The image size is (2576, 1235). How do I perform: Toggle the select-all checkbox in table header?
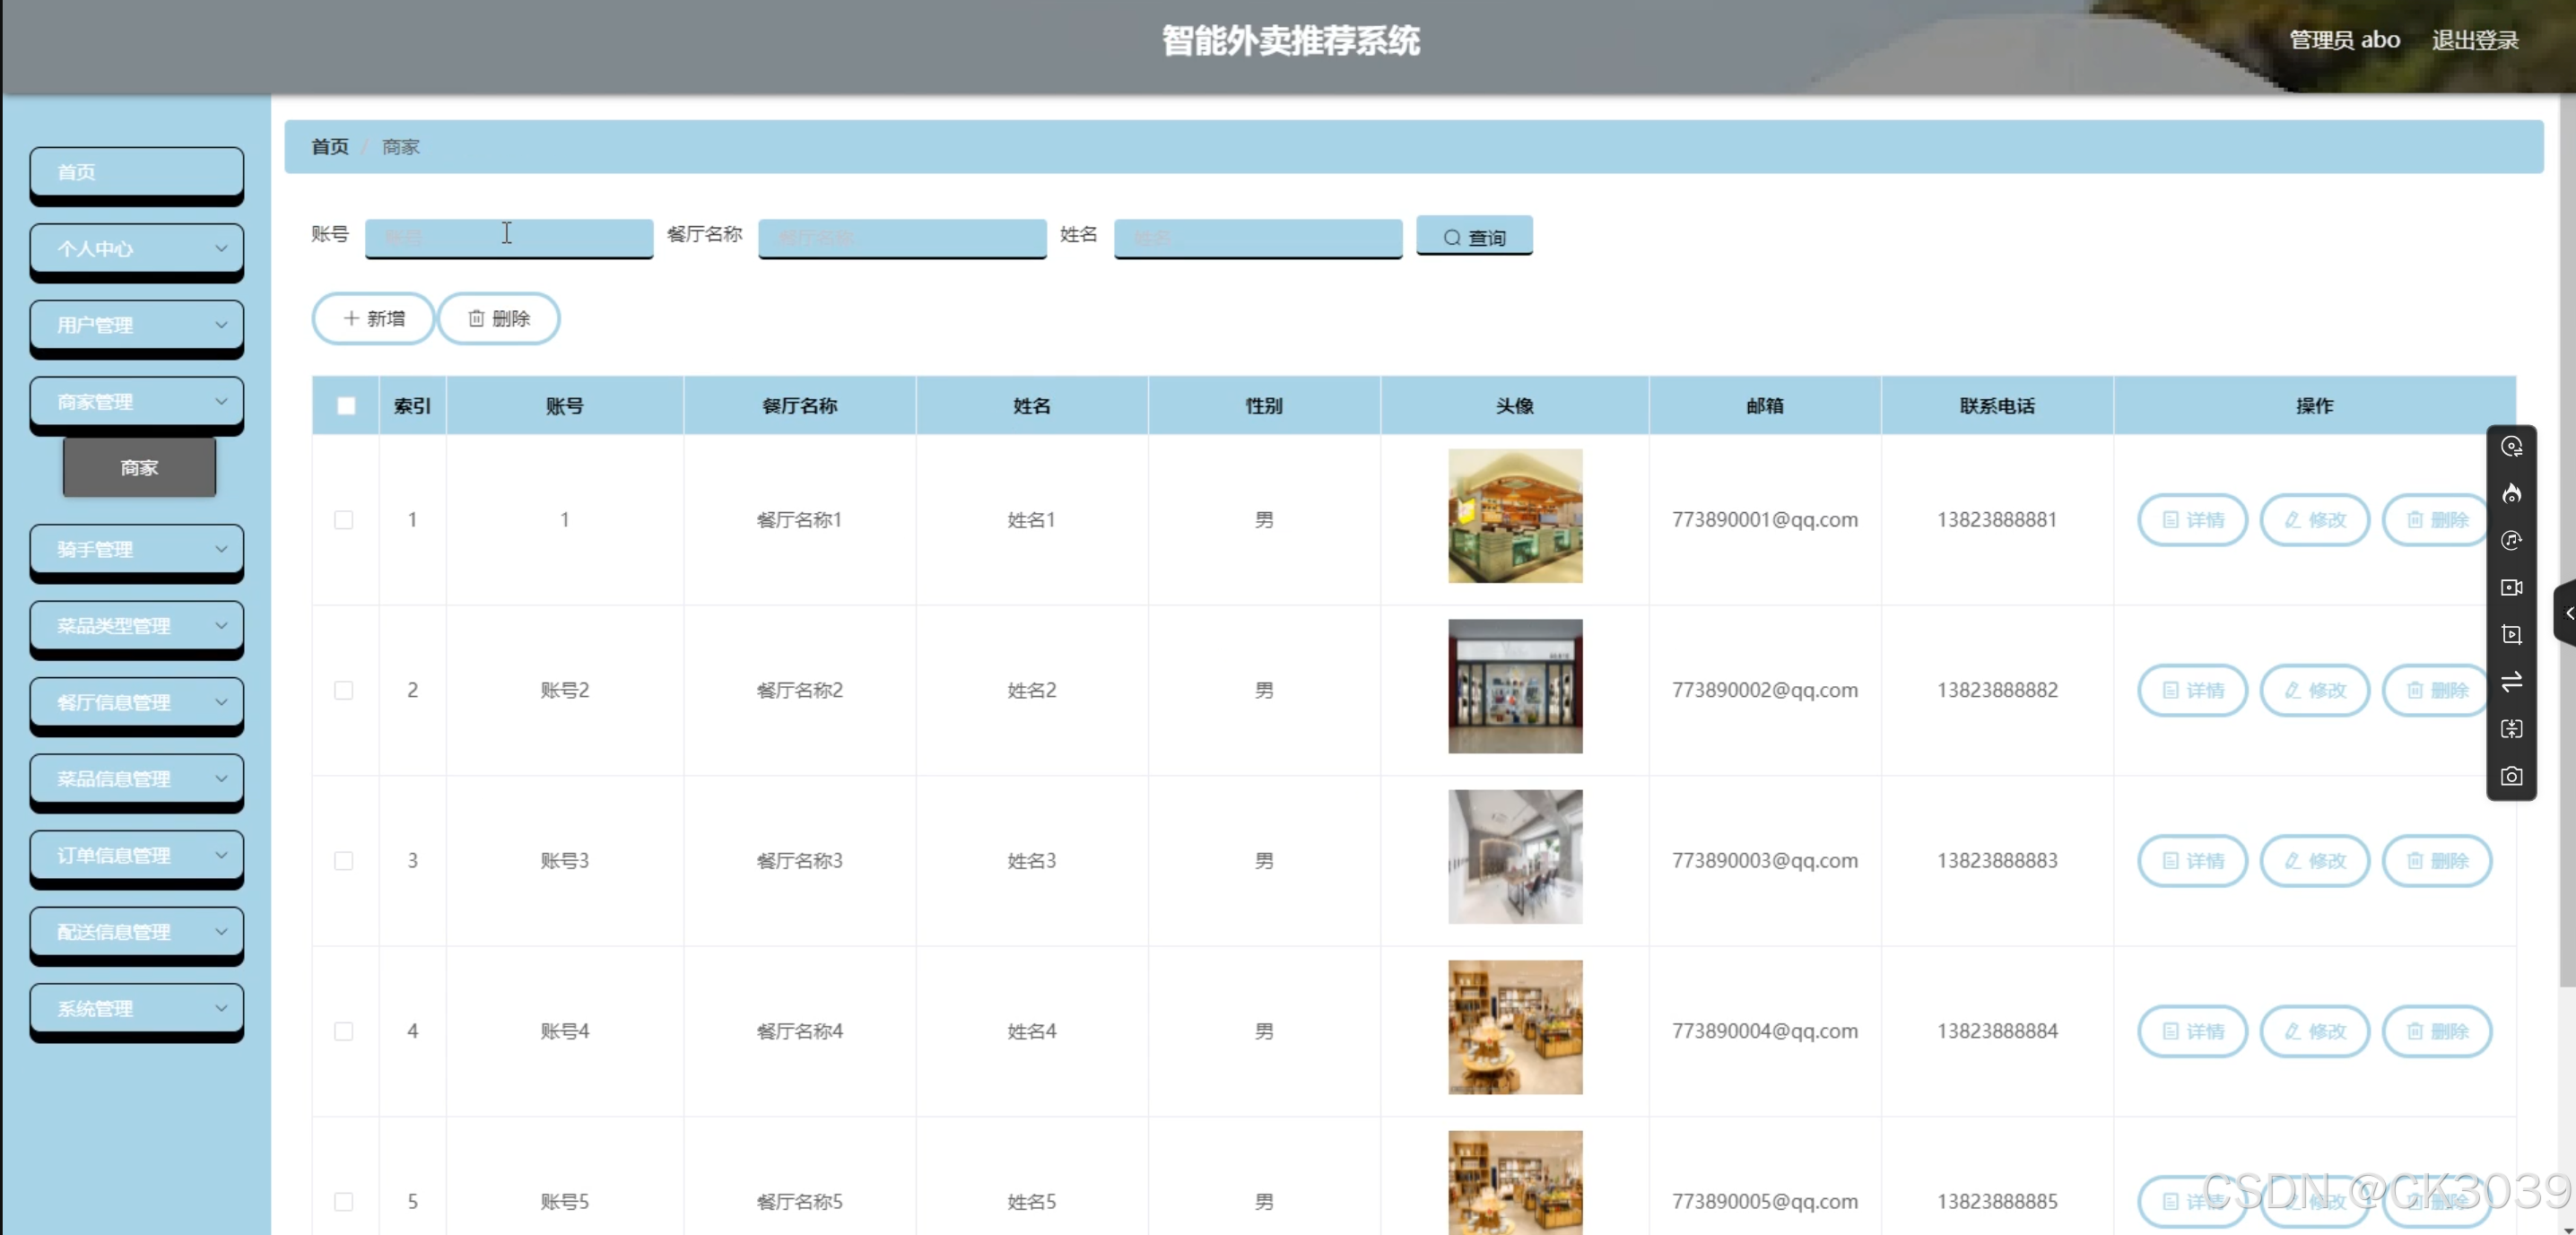(x=346, y=406)
